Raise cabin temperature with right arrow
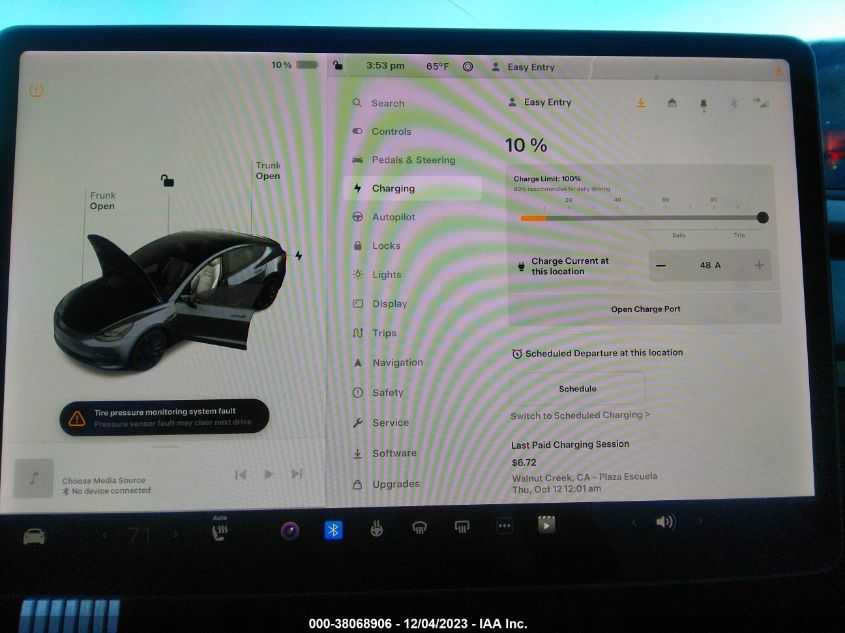 pyautogui.click(x=175, y=534)
